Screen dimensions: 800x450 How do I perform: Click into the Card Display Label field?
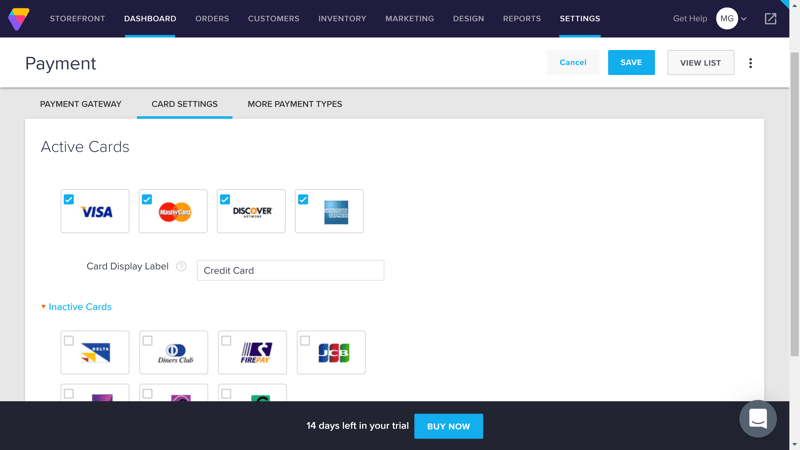click(290, 270)
